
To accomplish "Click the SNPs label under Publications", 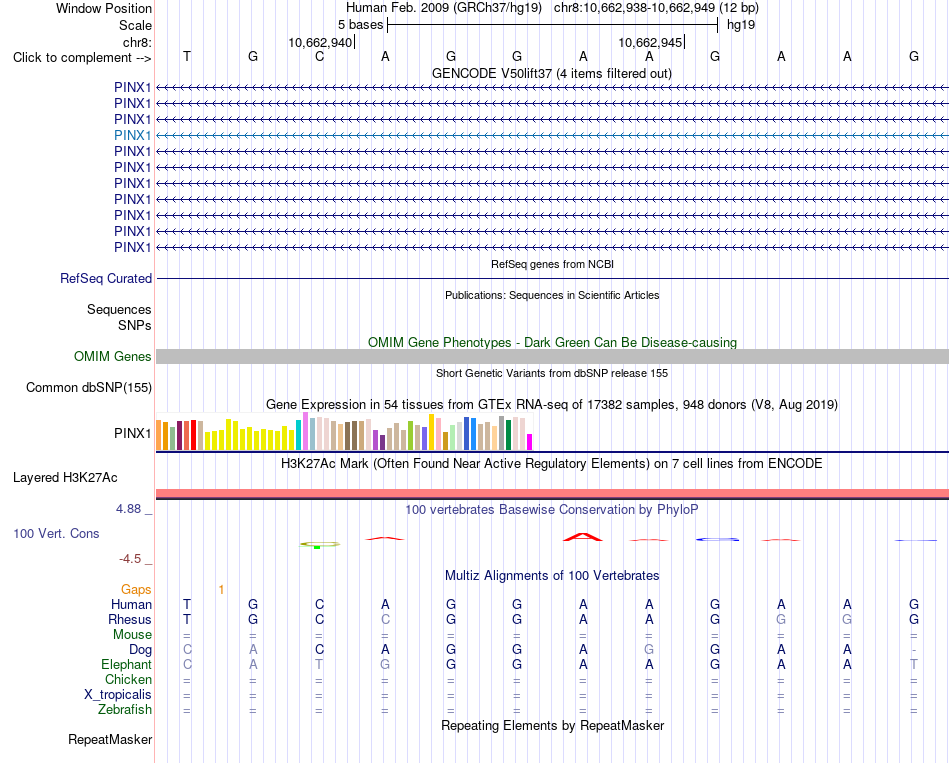I will [135, 325].
